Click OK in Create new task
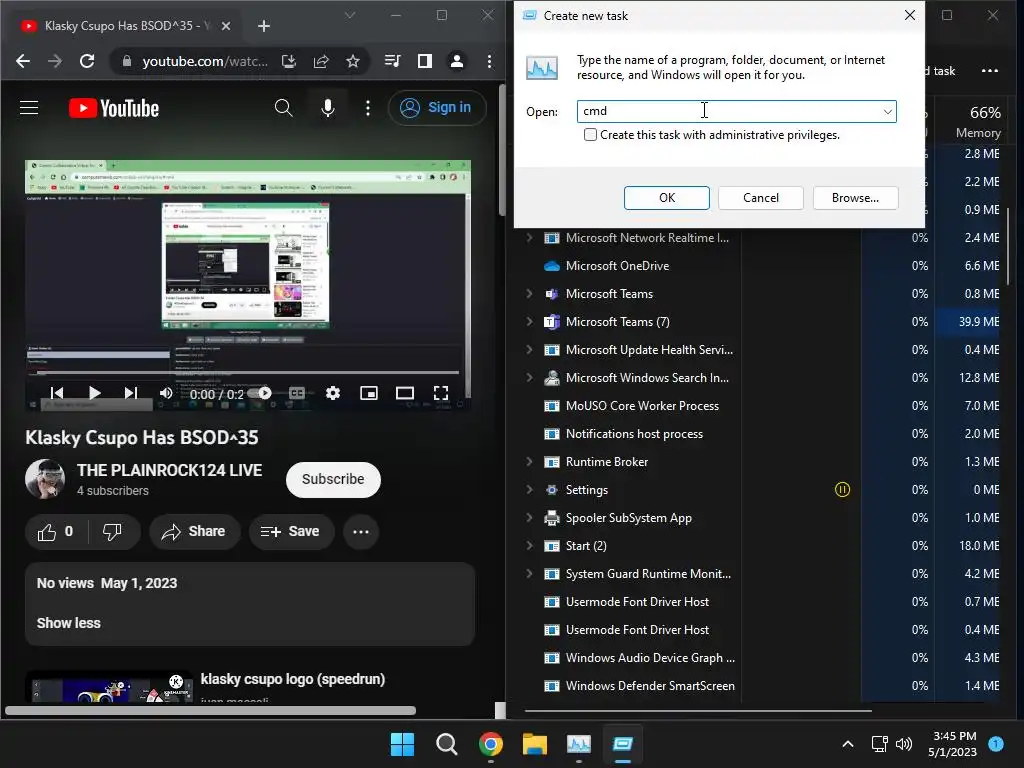 (x=667, y=198)
